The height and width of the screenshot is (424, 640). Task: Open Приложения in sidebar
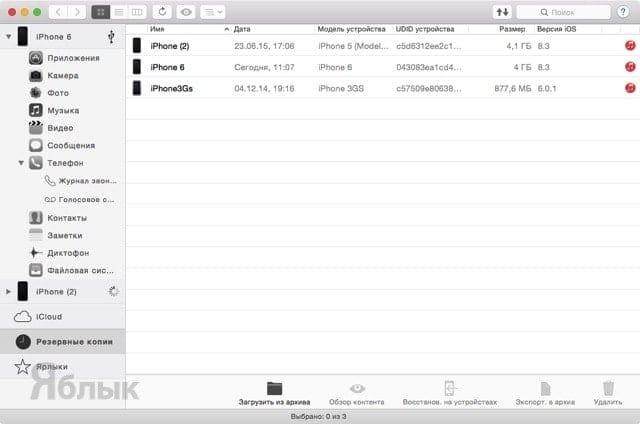click(73, 58)
